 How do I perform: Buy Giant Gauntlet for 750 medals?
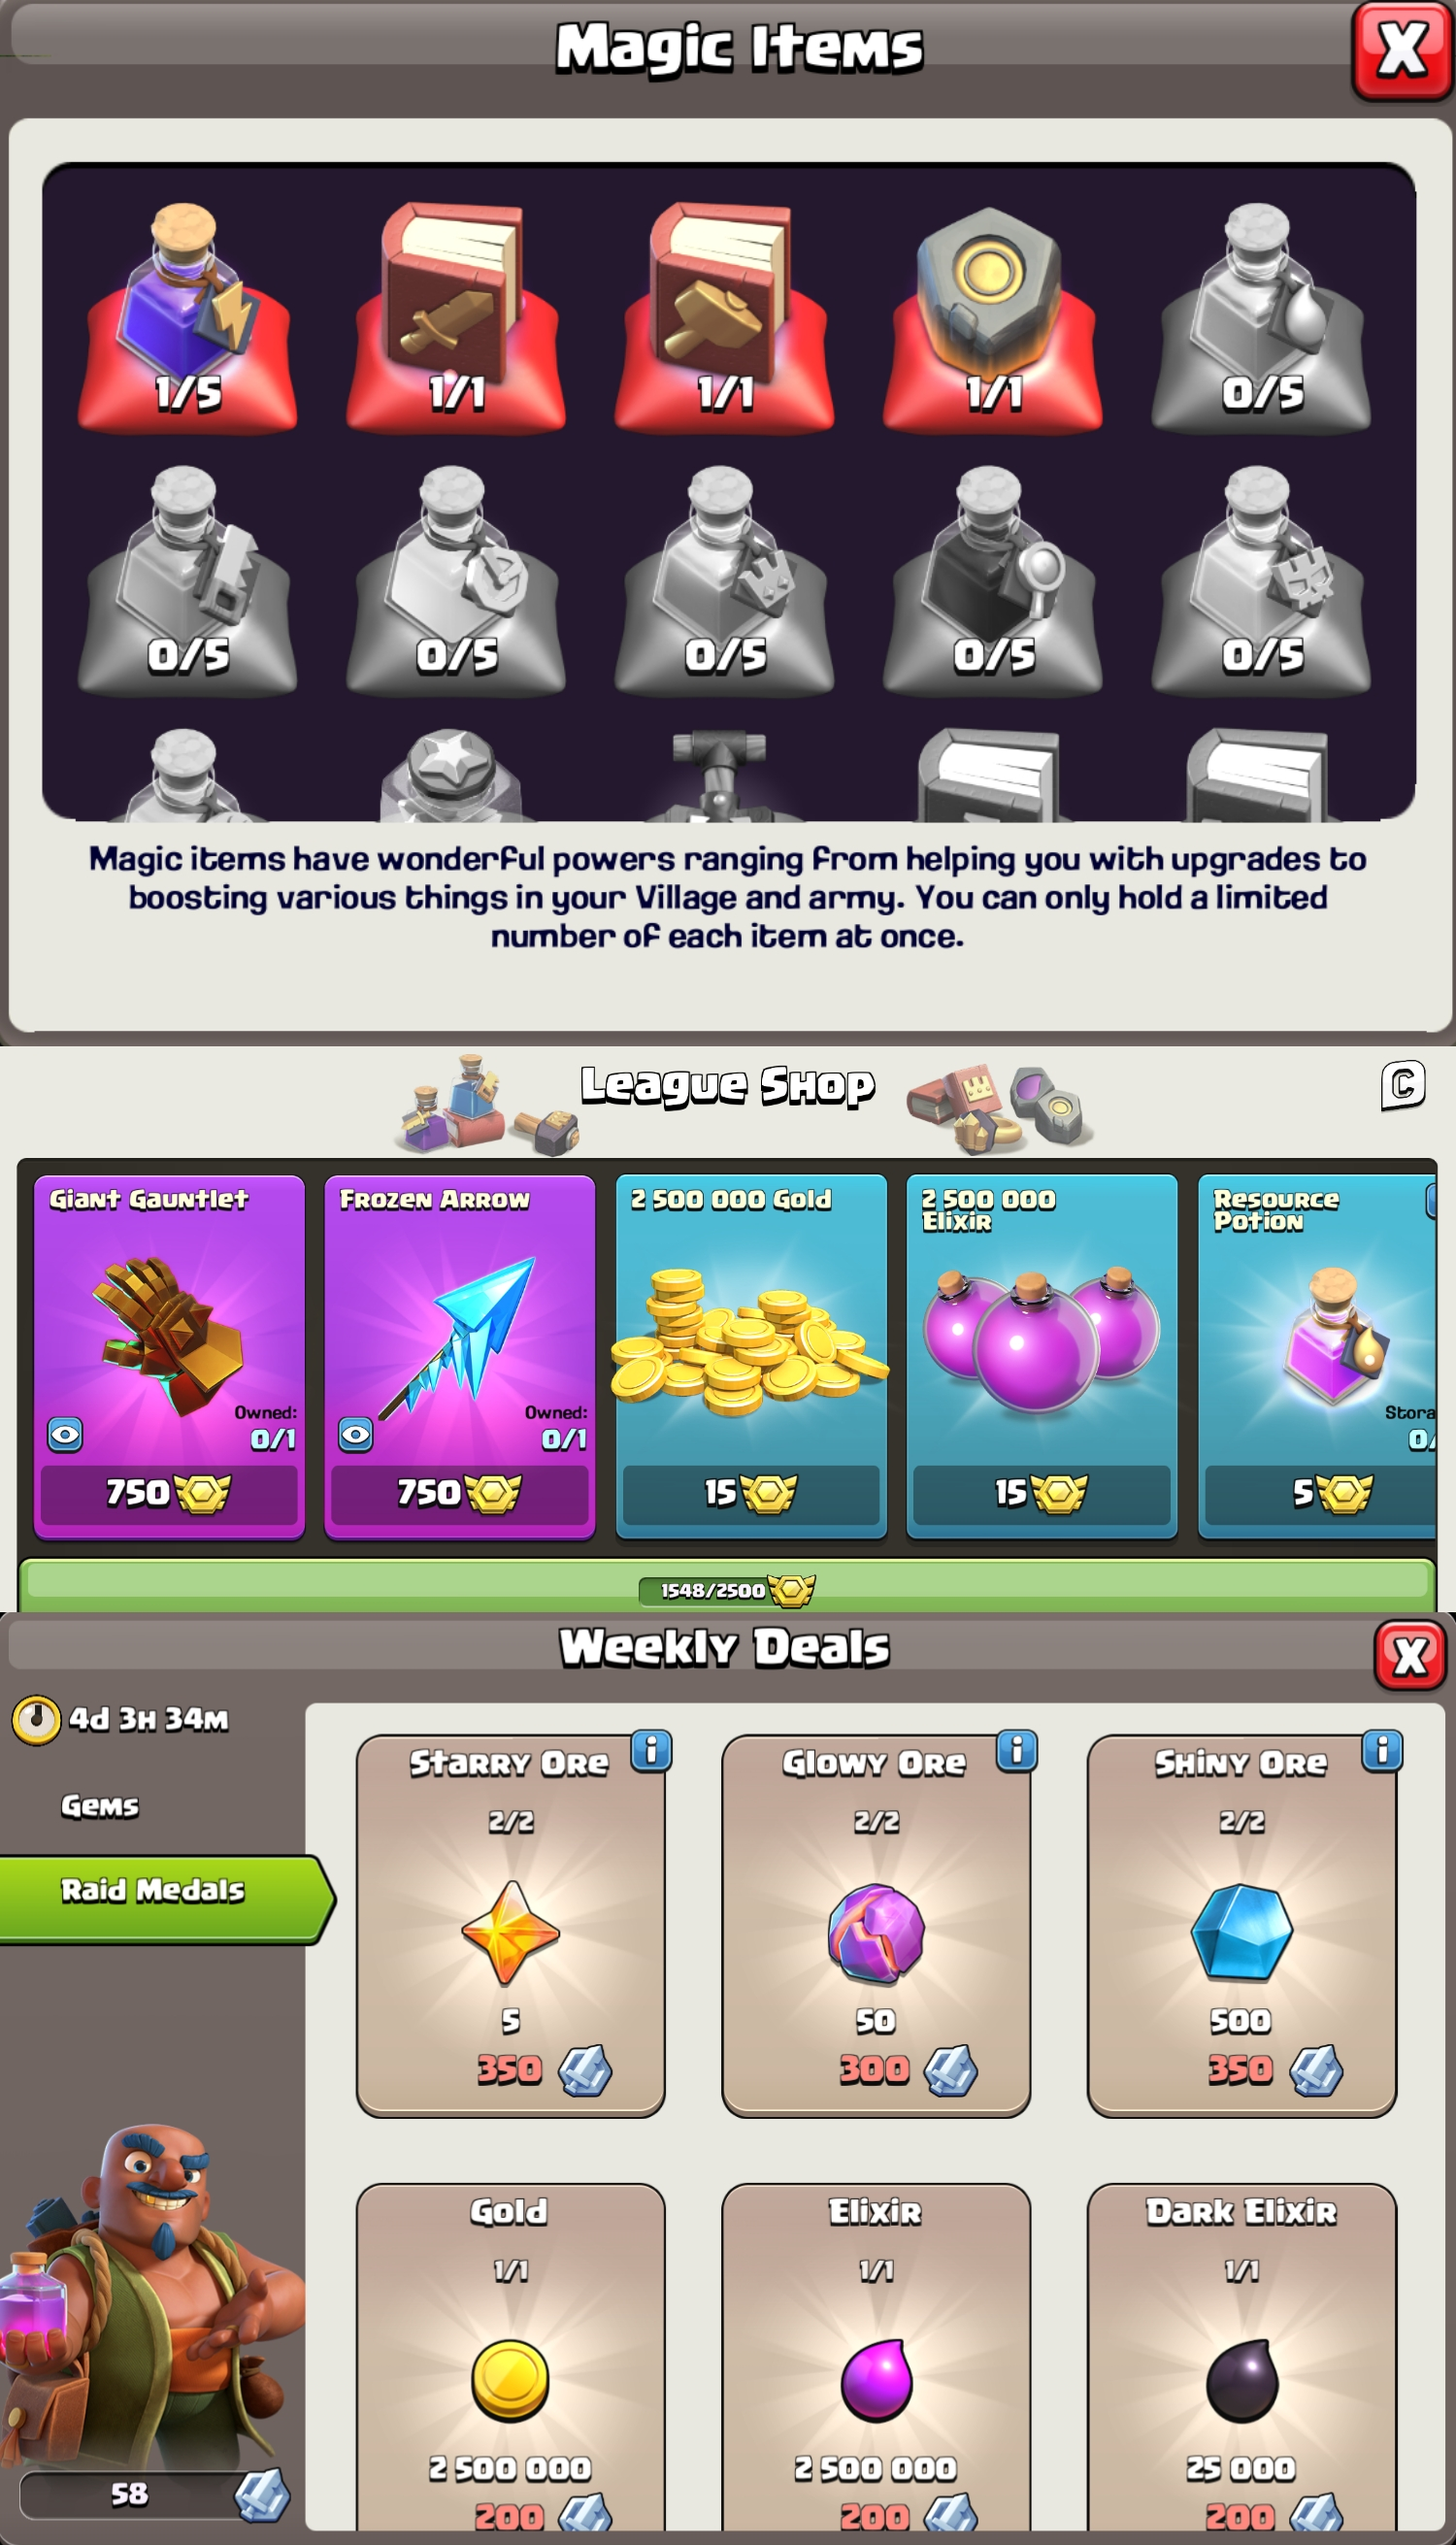click(169, 1493)
